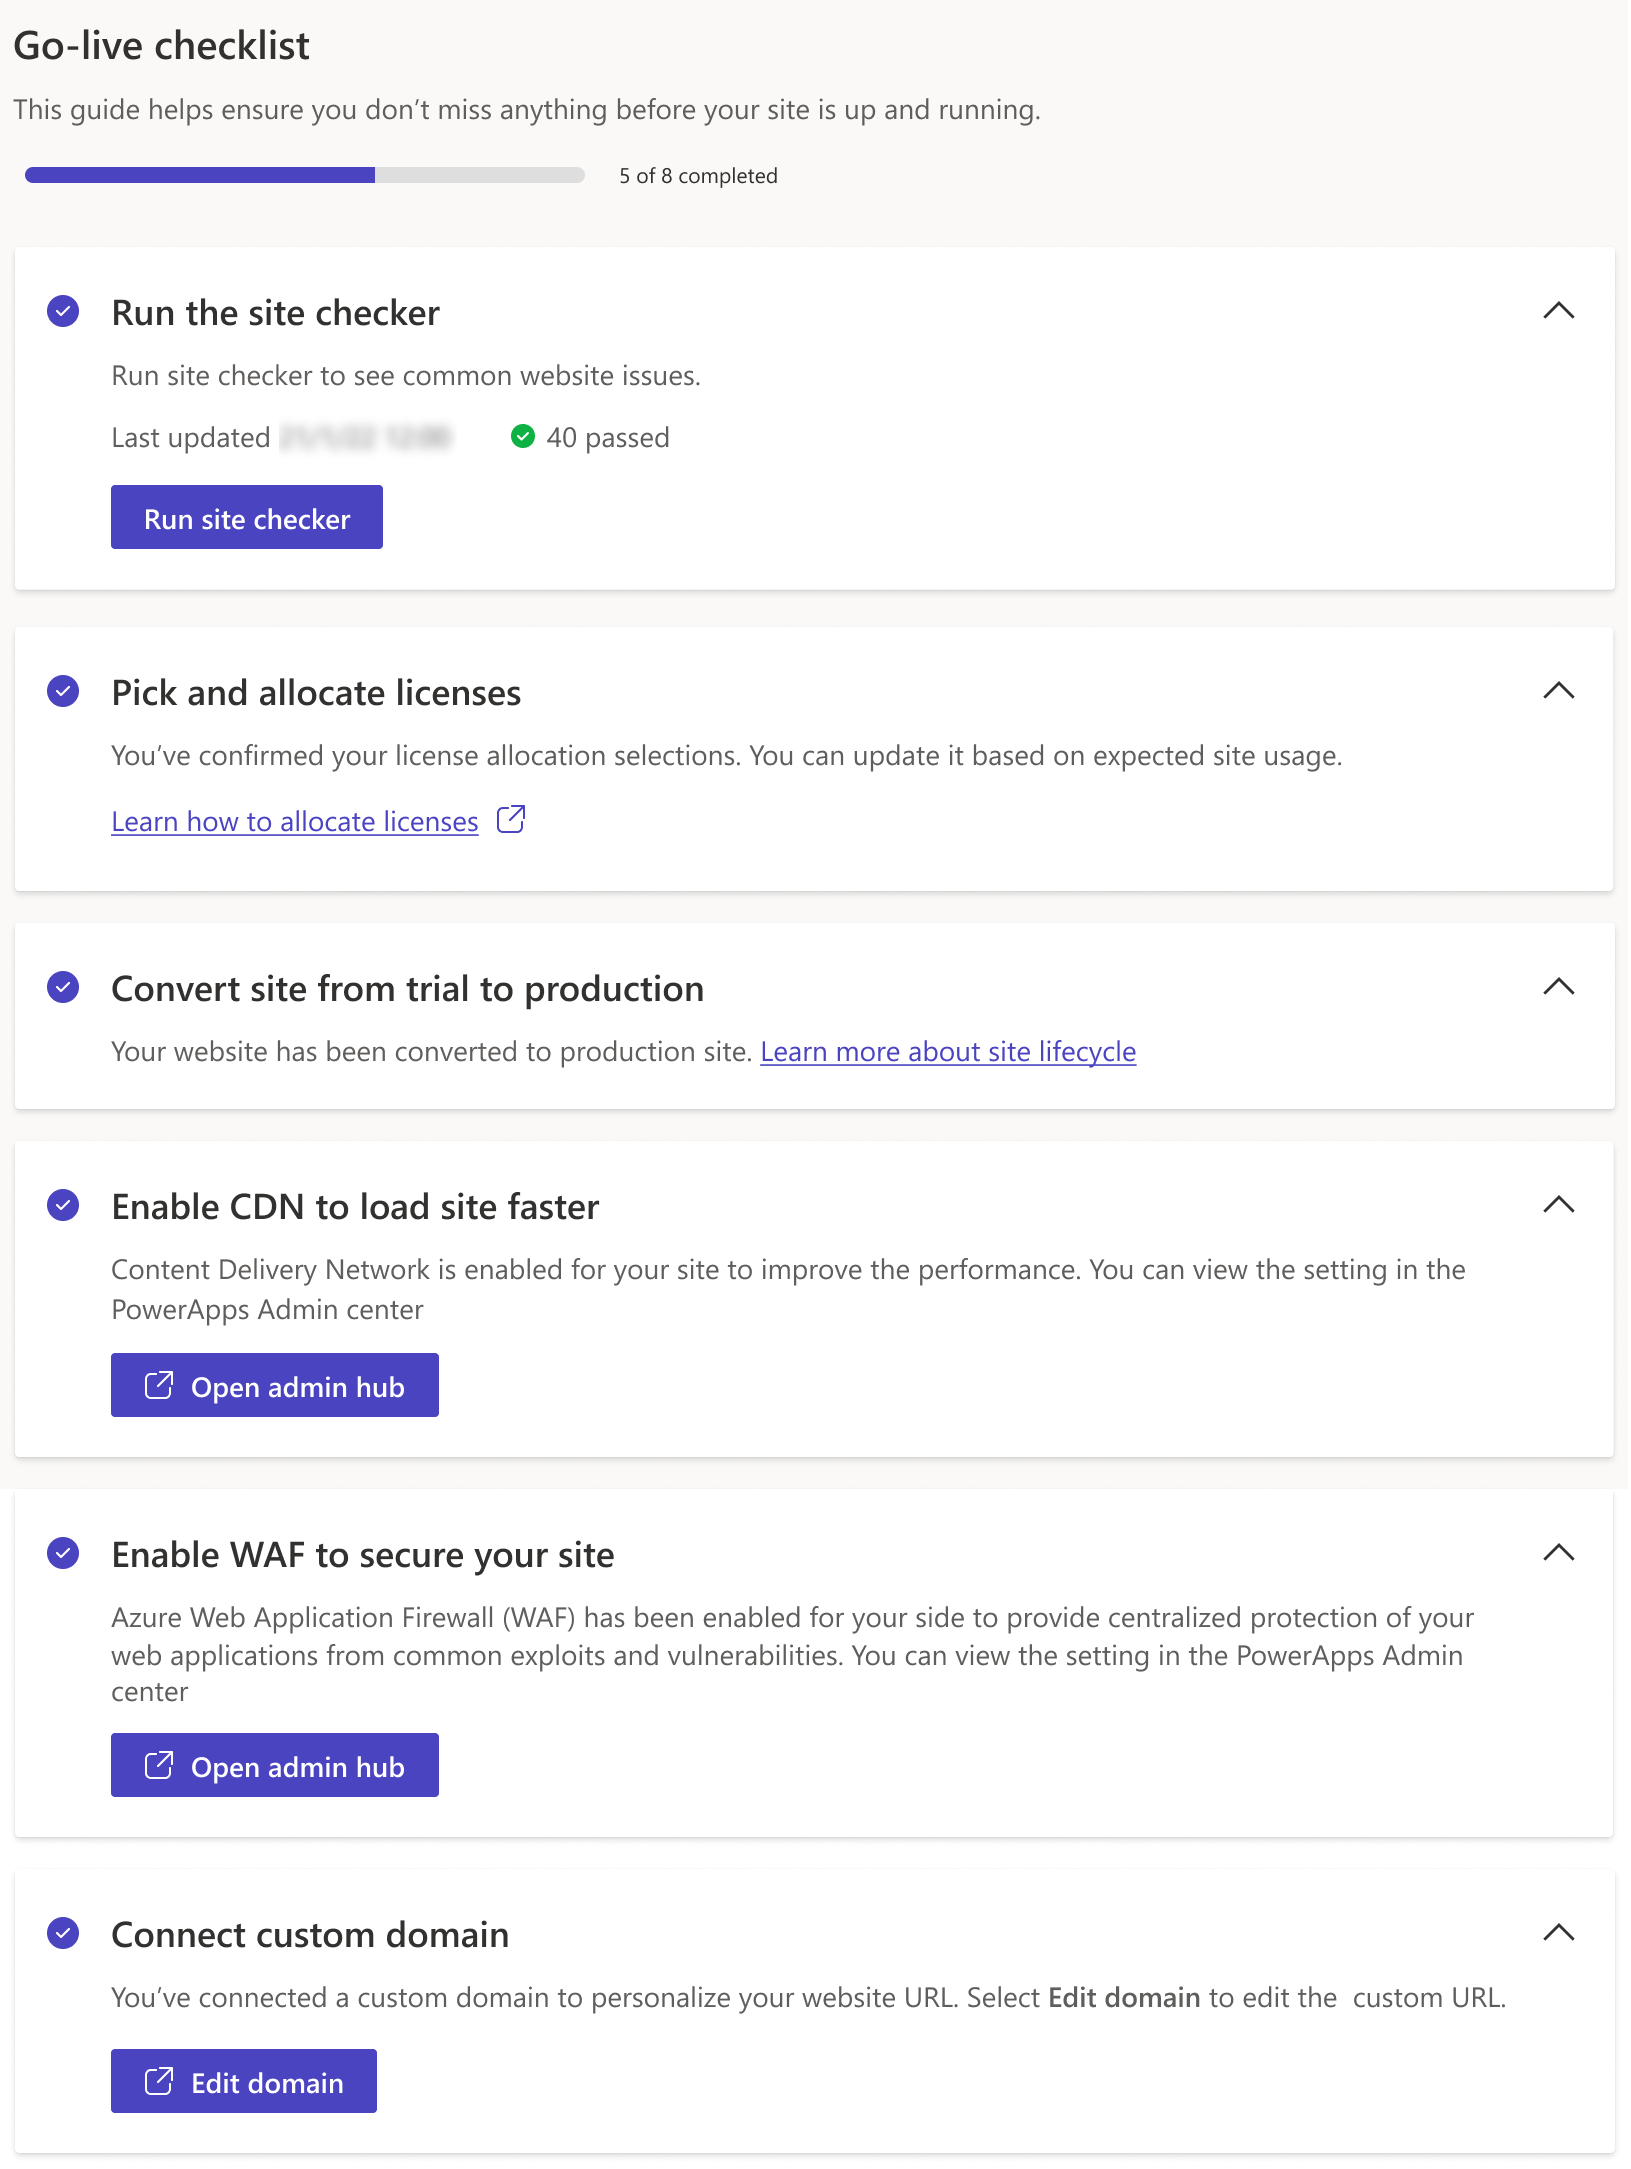Click the external link icon on the "Edit domain" button

(157, 2081)
